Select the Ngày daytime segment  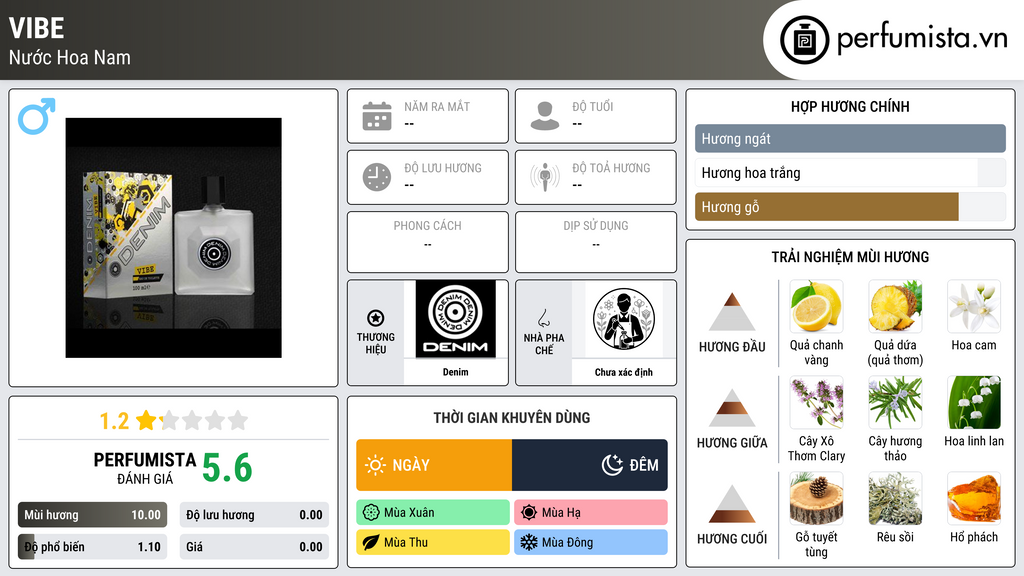434,465
